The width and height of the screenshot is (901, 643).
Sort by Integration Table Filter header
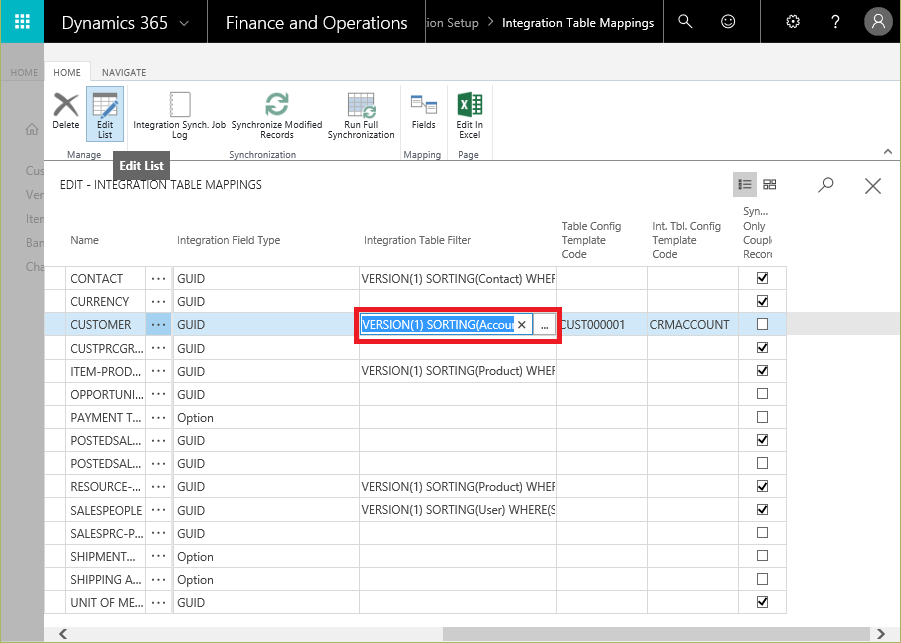pyautogui.click(x=417, y=240)
